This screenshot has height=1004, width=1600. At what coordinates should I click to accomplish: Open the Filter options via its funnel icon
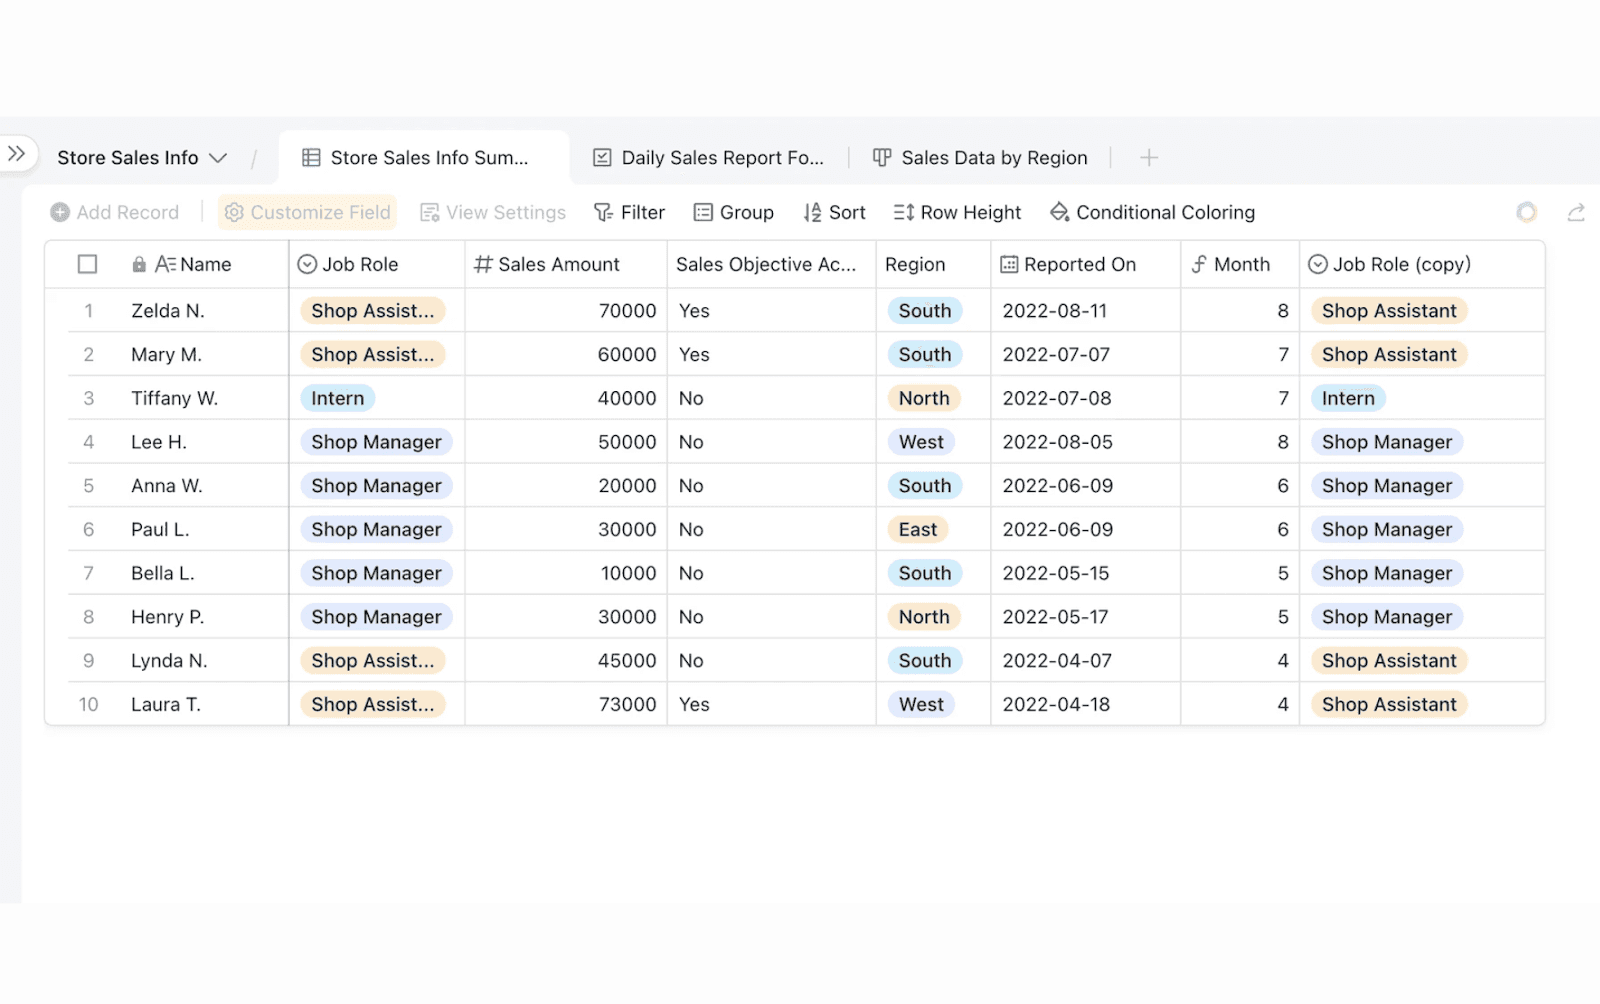coord(601,212)
